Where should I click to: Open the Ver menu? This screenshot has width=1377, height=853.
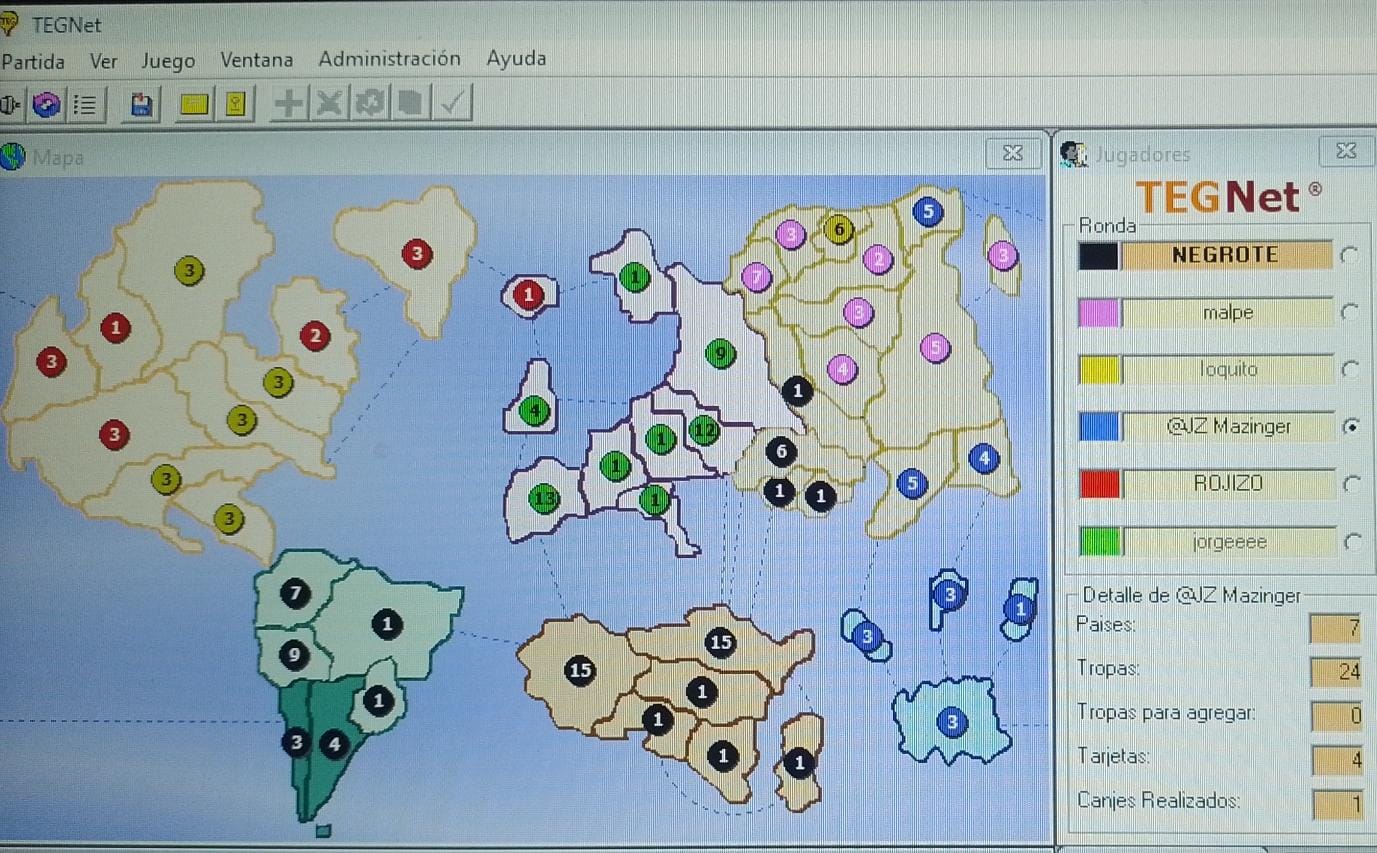tap(103, 61)
